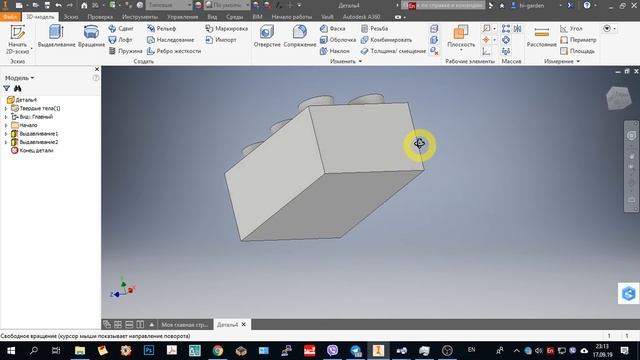Select the Сопряжение fillet tool
Screen dimensions: 640x360
click(300, 36)
